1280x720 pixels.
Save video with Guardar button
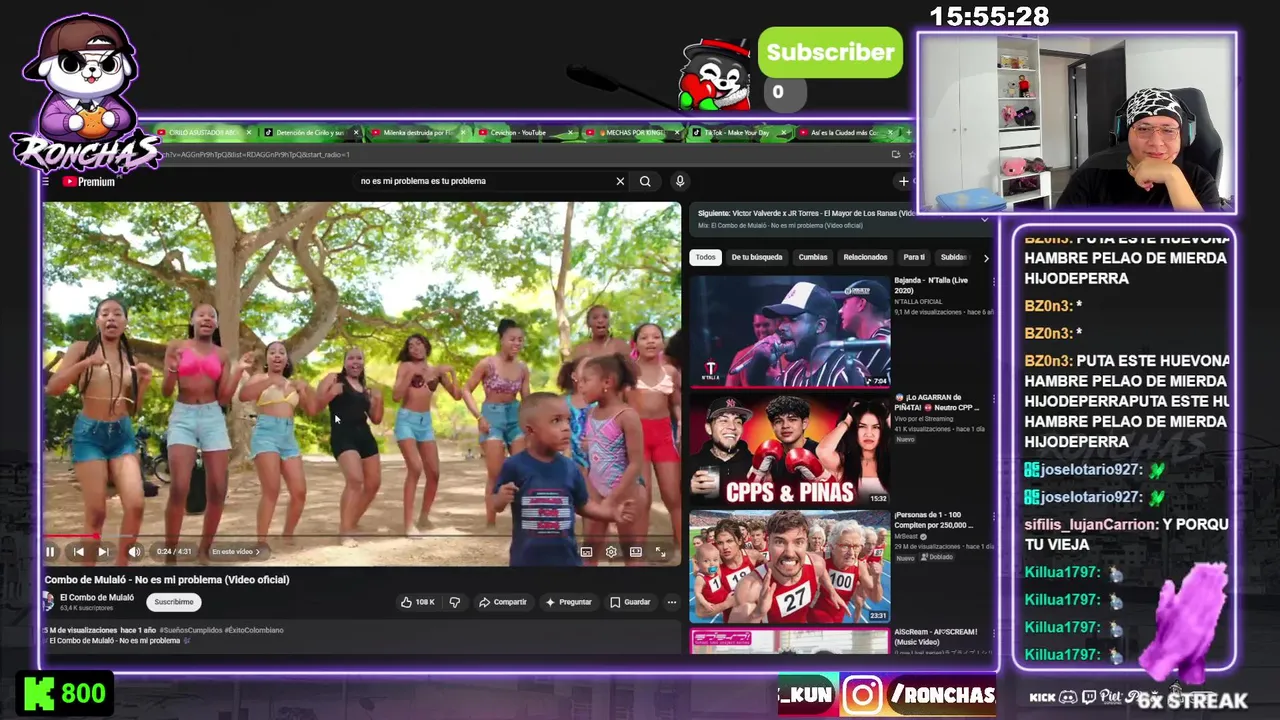point(630,602)
